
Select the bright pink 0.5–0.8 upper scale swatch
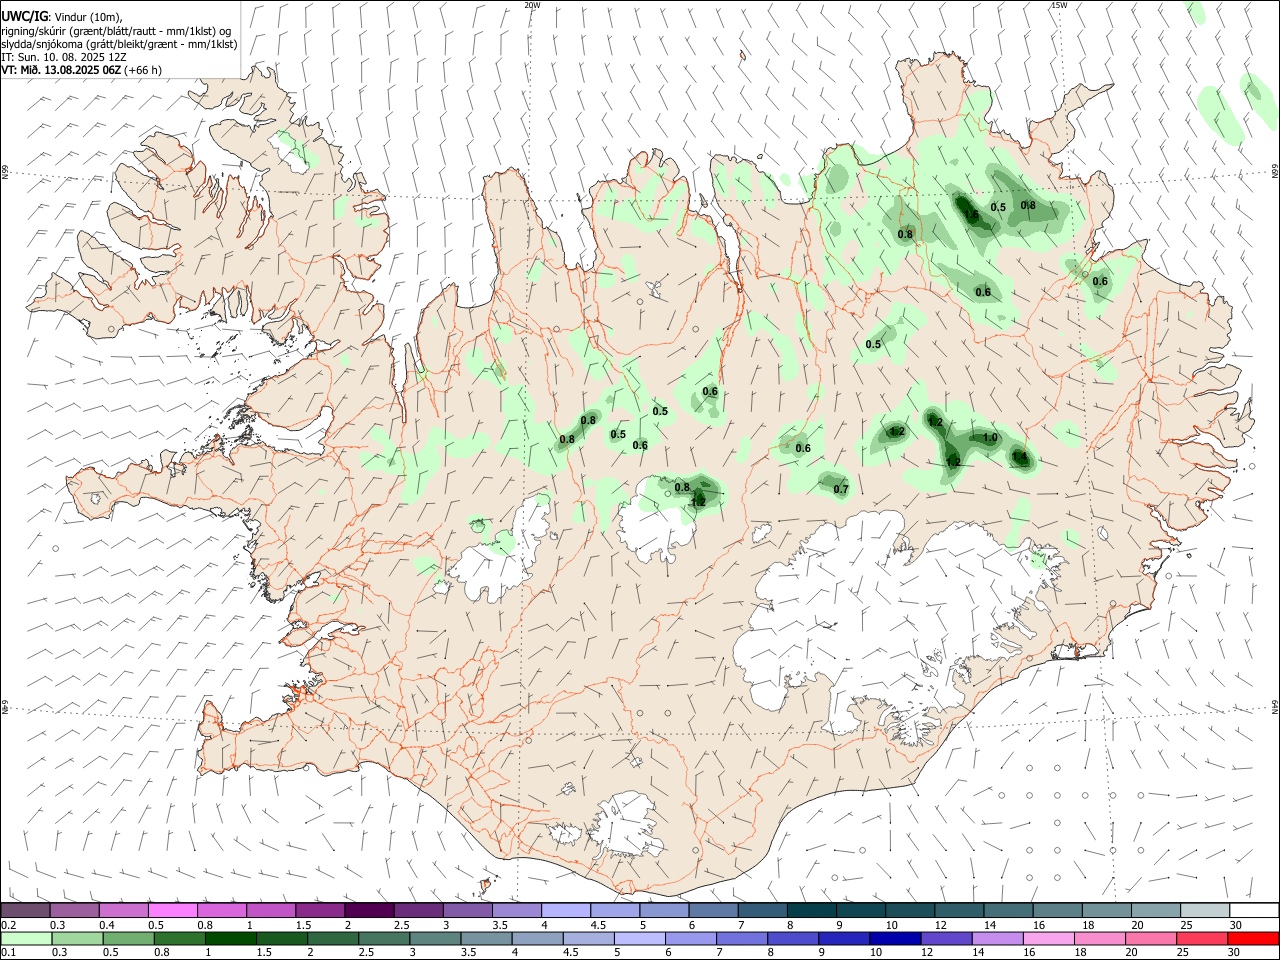tap(172, 910)
